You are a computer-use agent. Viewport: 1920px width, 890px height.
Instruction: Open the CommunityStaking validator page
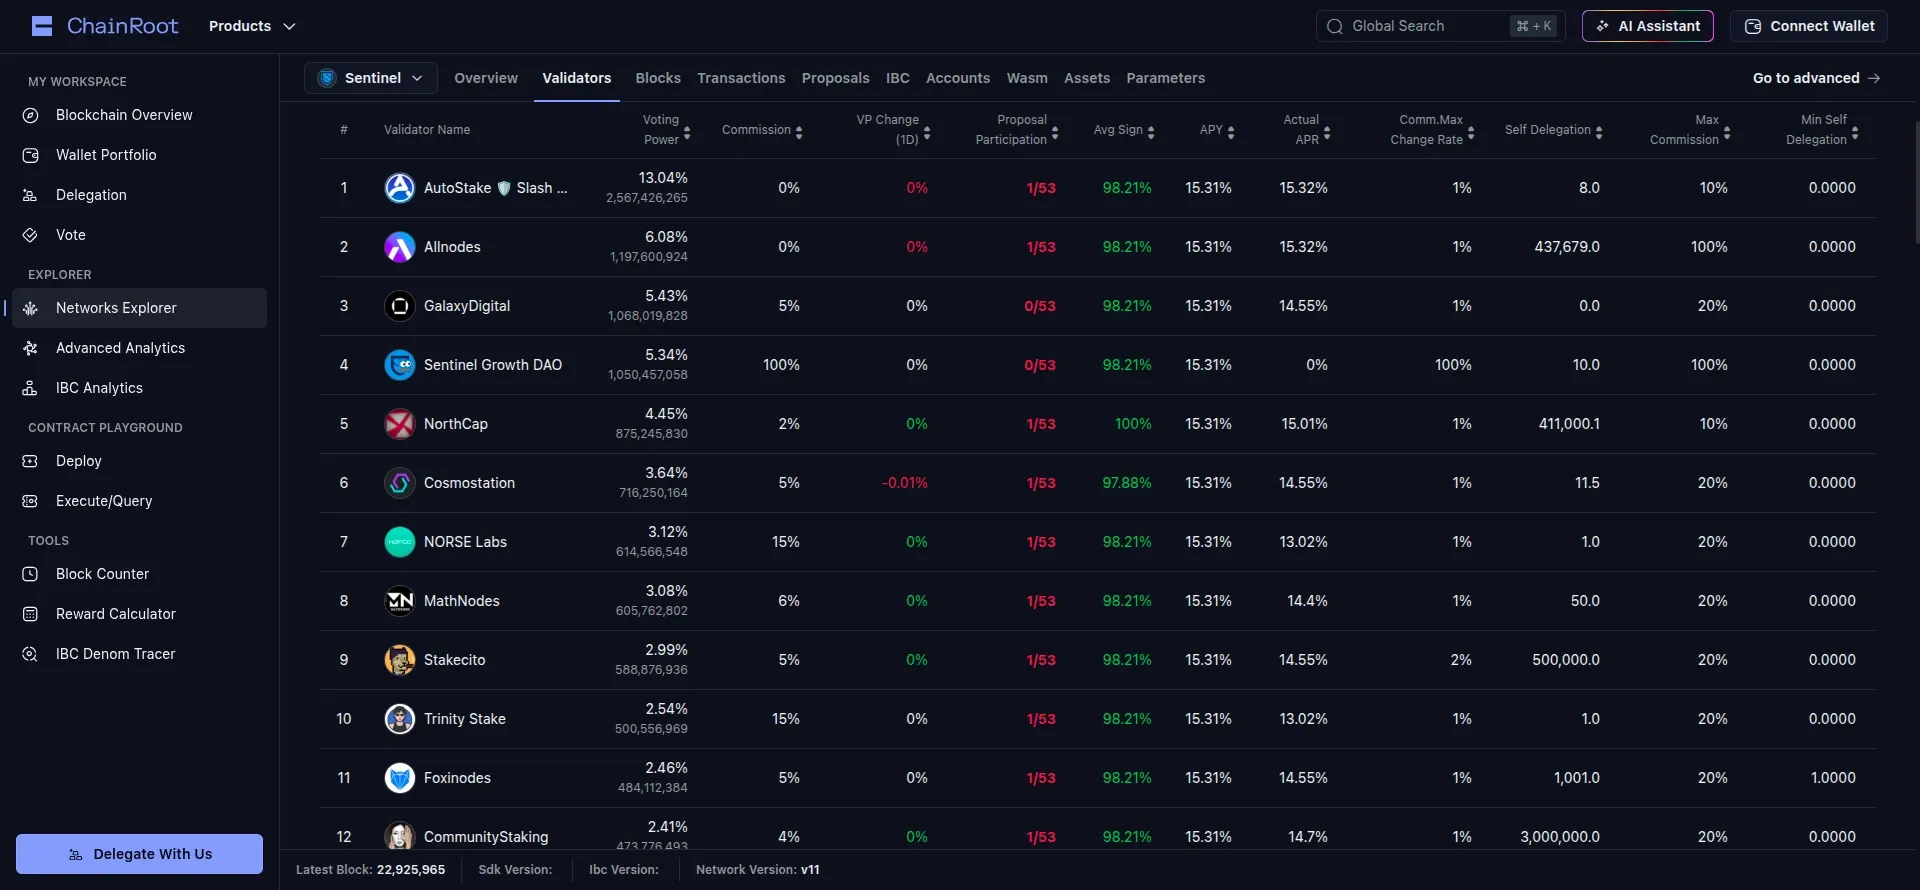tap(486, 837)
